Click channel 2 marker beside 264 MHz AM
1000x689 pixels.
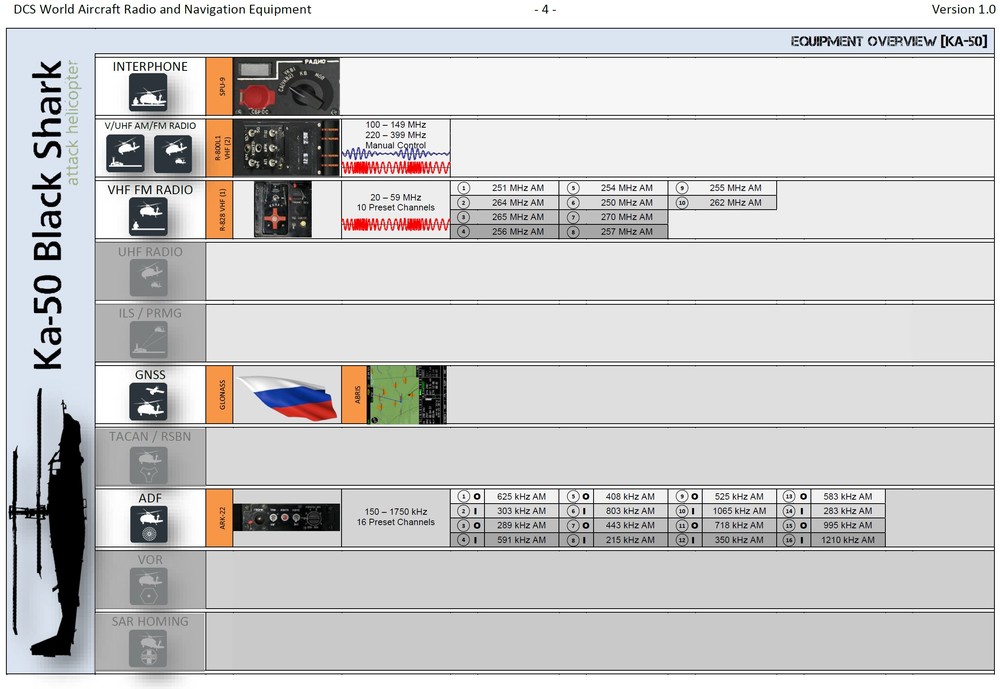coord(464,203)
